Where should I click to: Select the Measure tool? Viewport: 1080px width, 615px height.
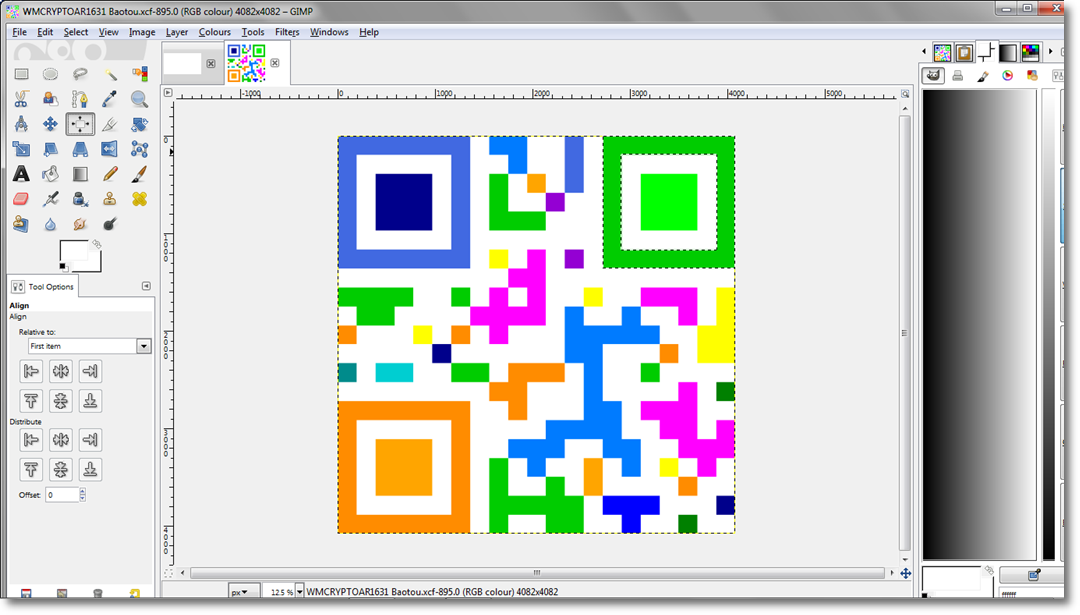point(21,124)
